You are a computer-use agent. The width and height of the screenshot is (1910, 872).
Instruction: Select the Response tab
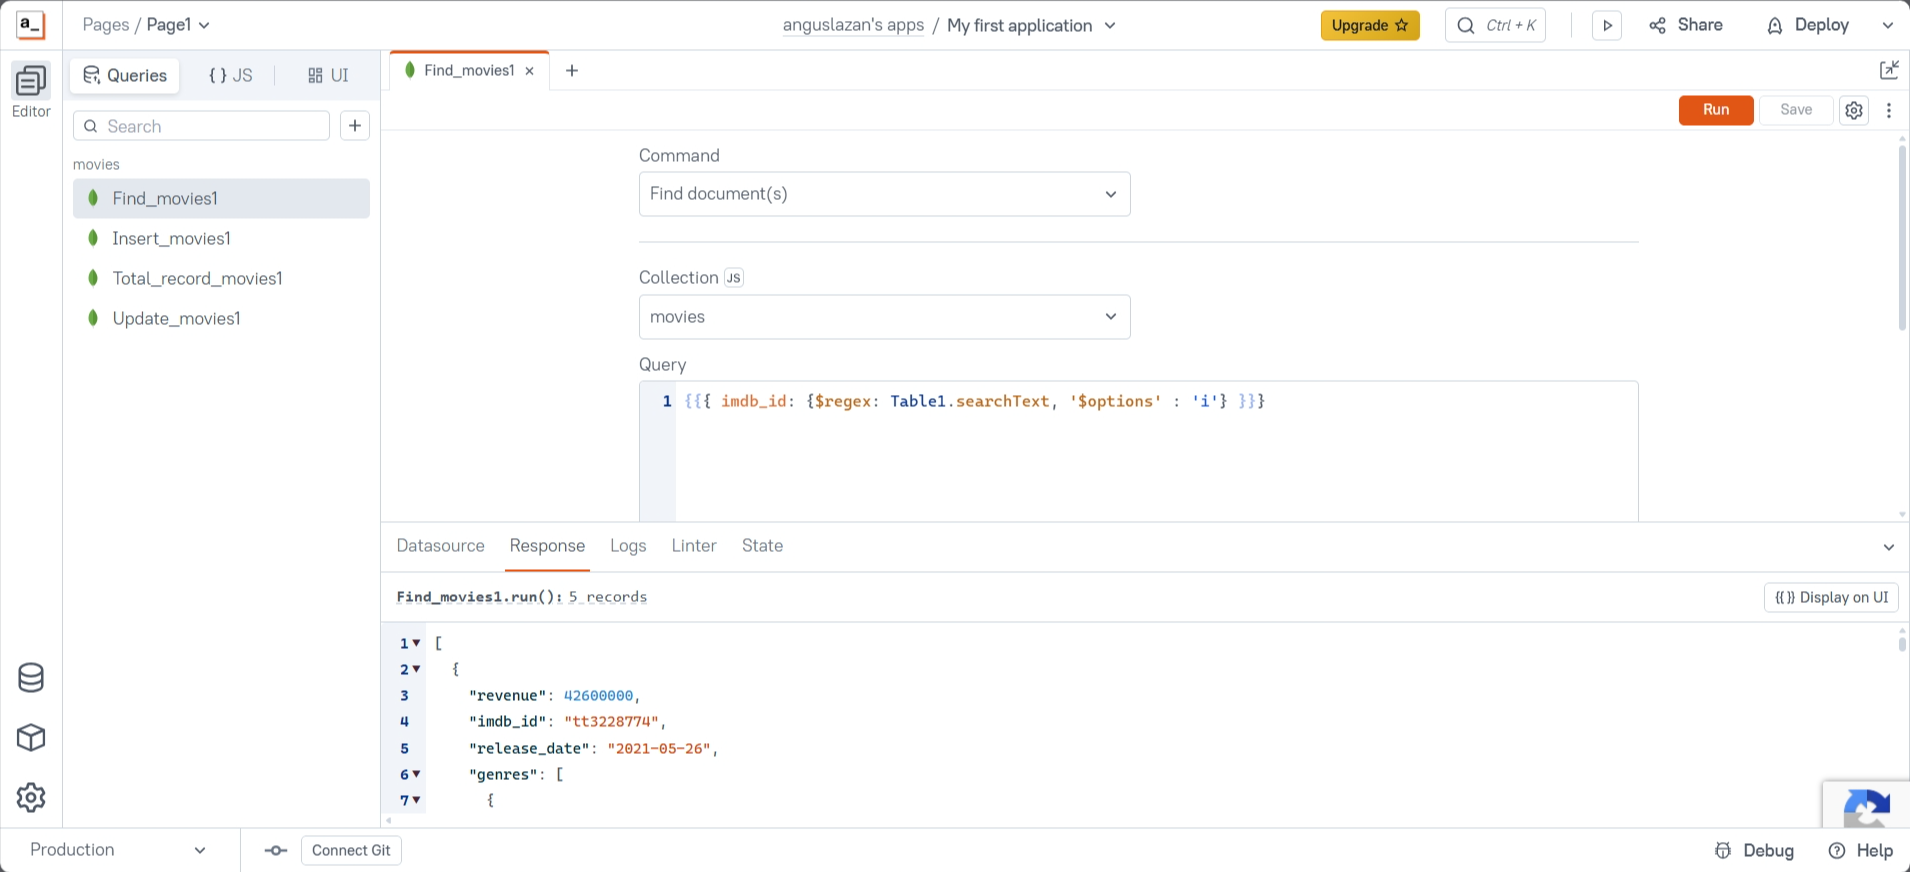click(x=547, y=546)
